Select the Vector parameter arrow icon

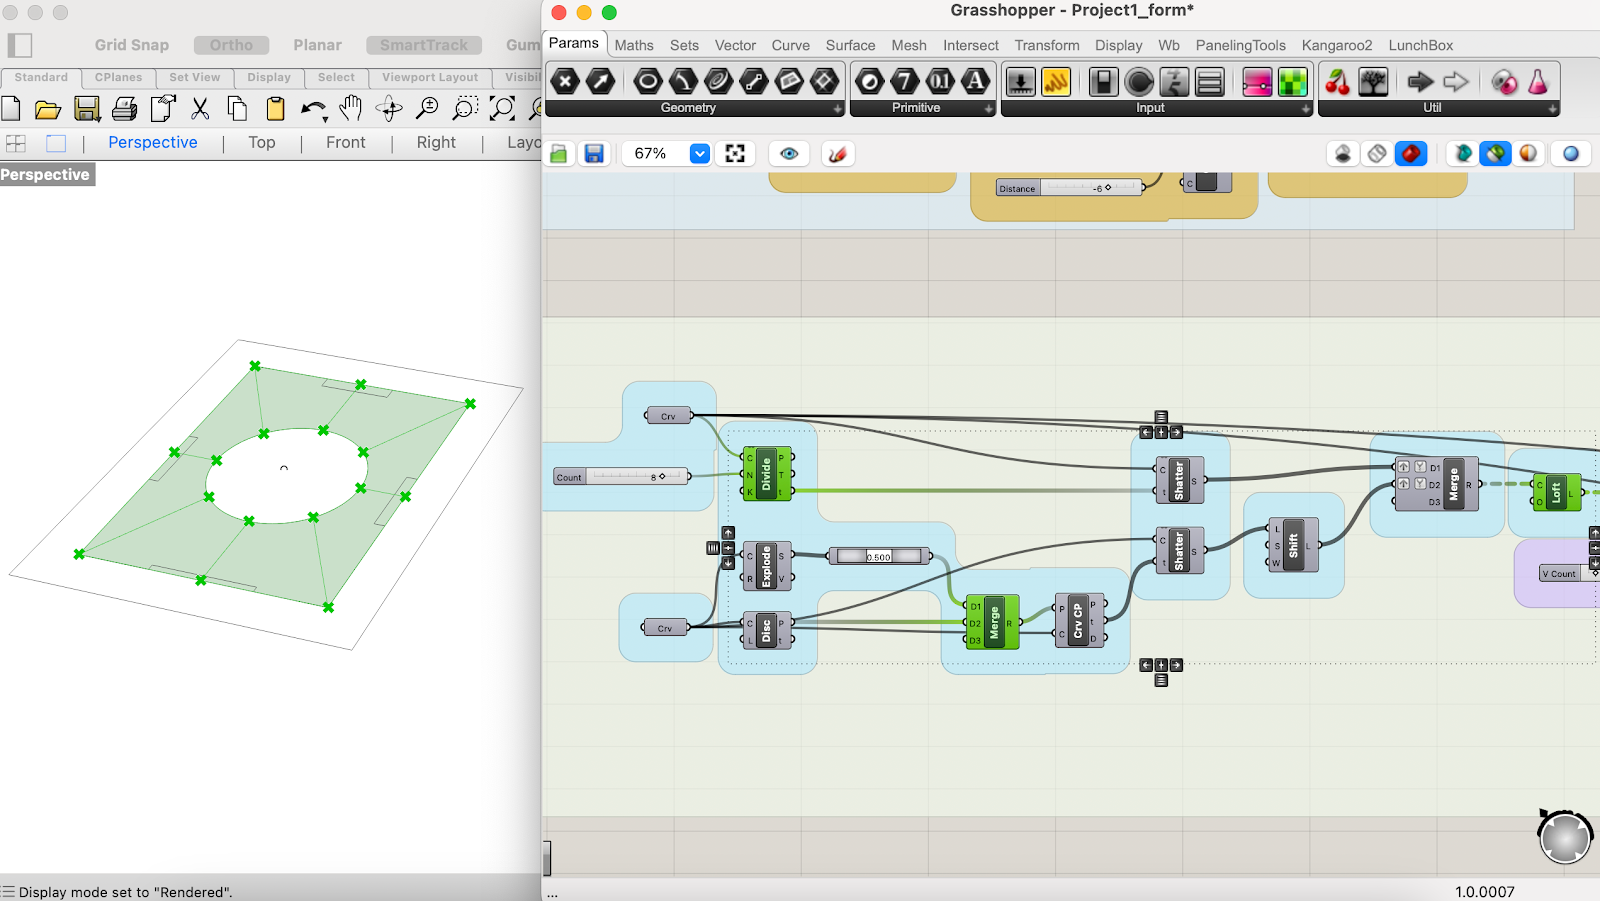600,81
